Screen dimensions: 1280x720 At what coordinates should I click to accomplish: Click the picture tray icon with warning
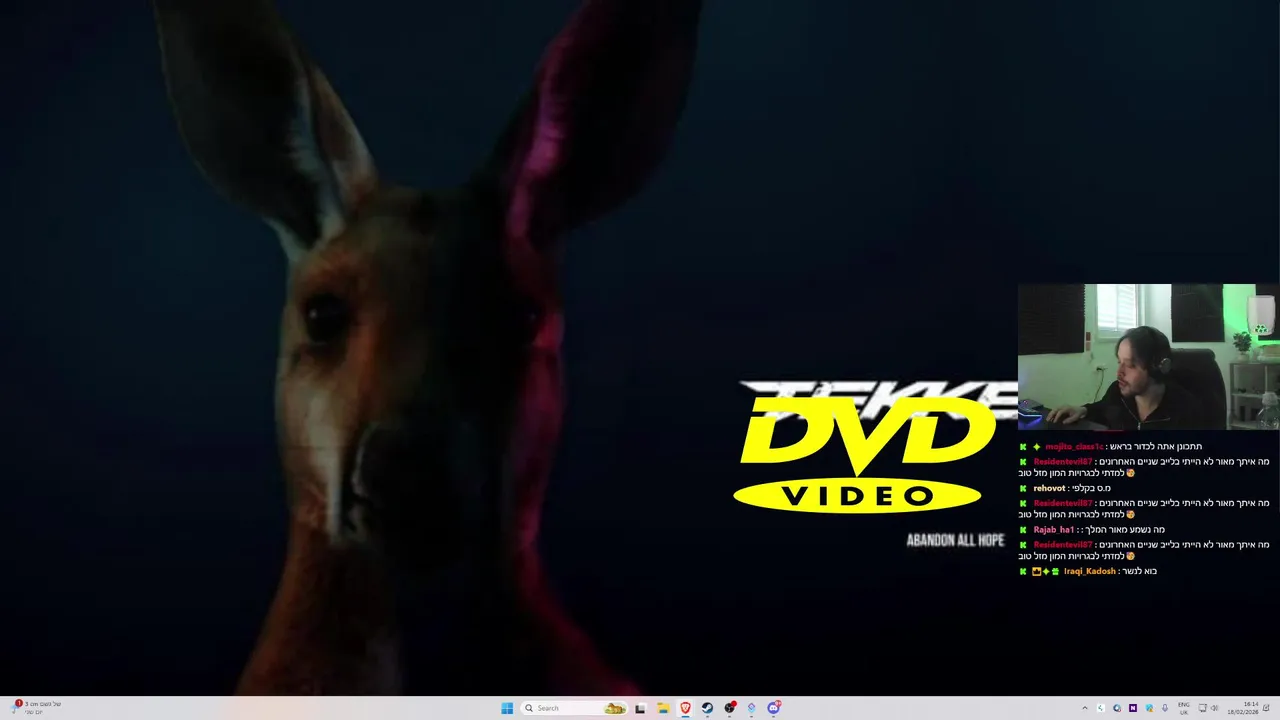(x=1149, y=708)
